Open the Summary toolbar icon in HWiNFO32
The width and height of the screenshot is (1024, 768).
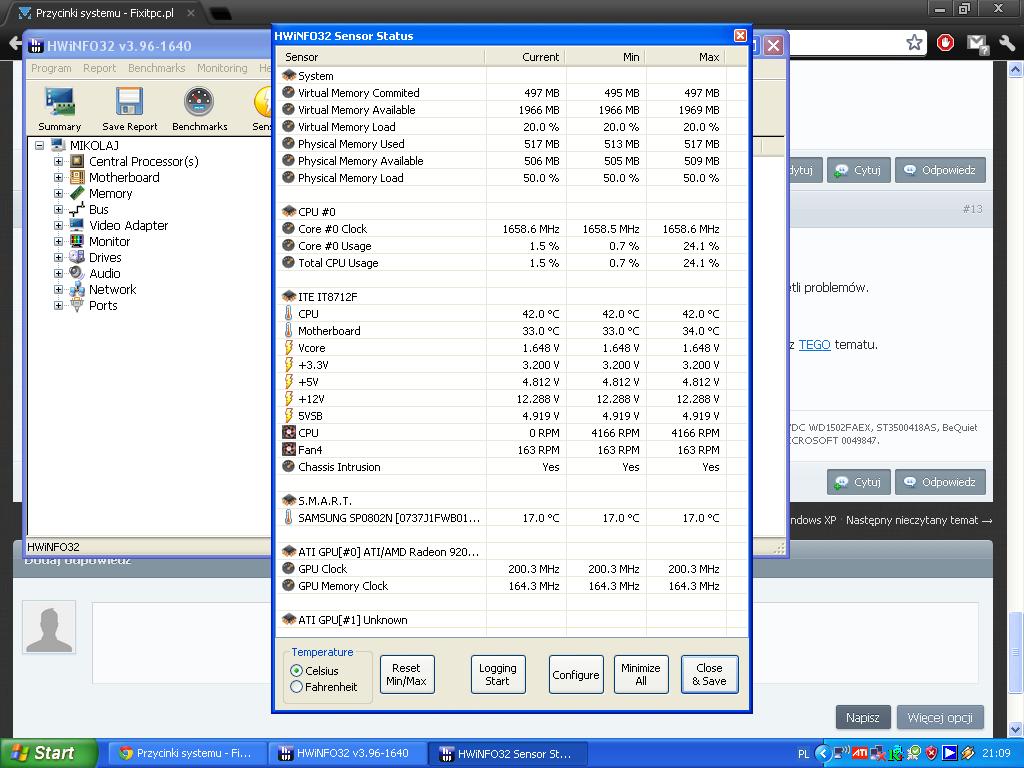(x=59, y=102)
